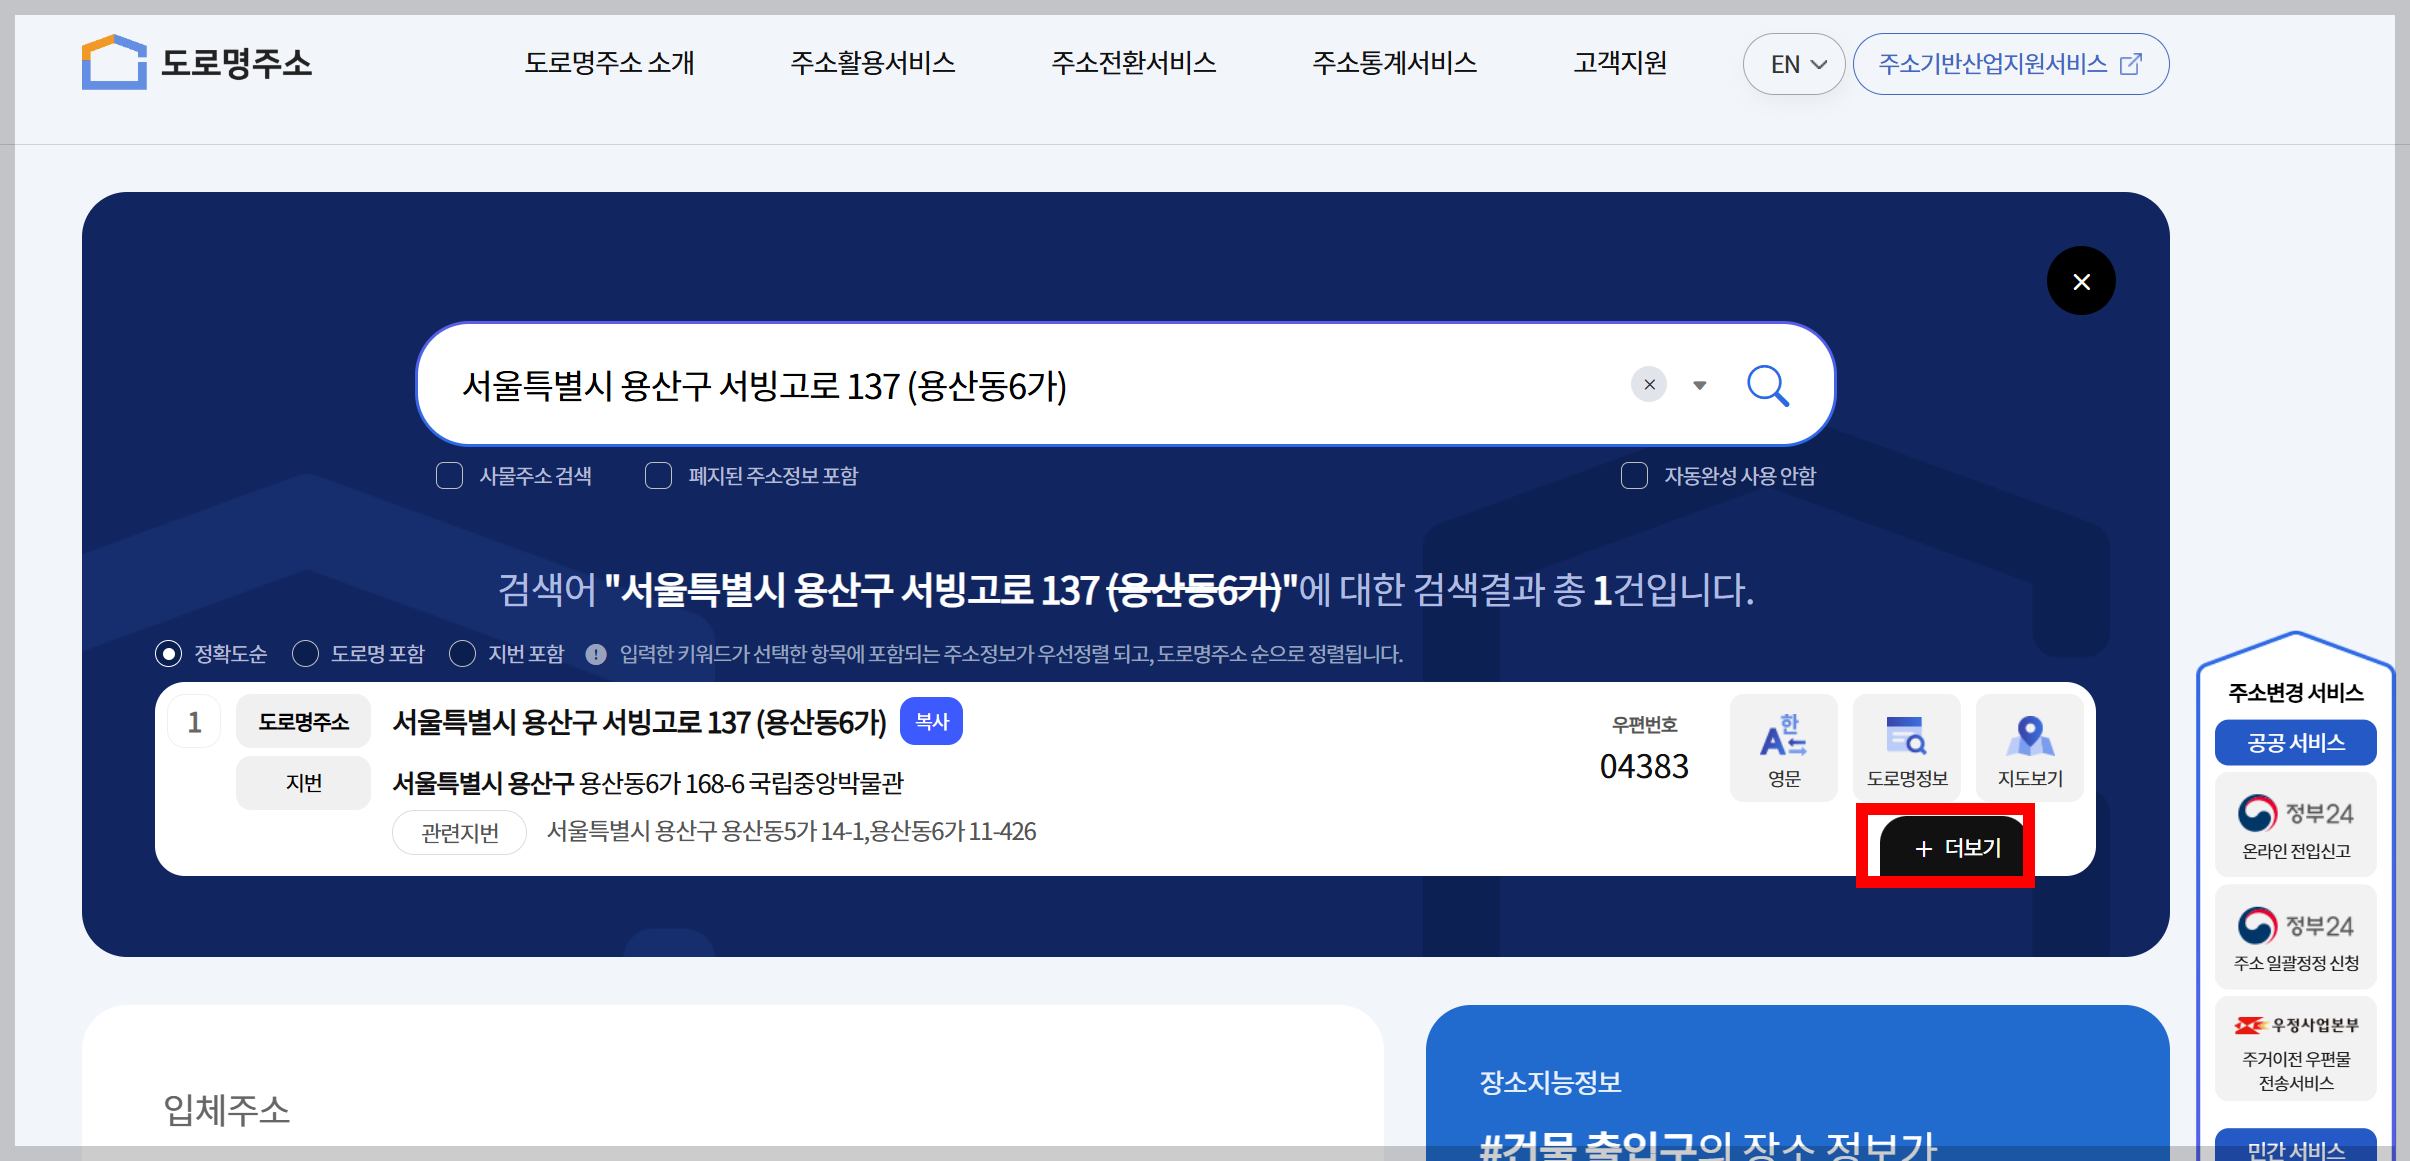Open the 도로명정보 road name info icon

[1906, 748]
